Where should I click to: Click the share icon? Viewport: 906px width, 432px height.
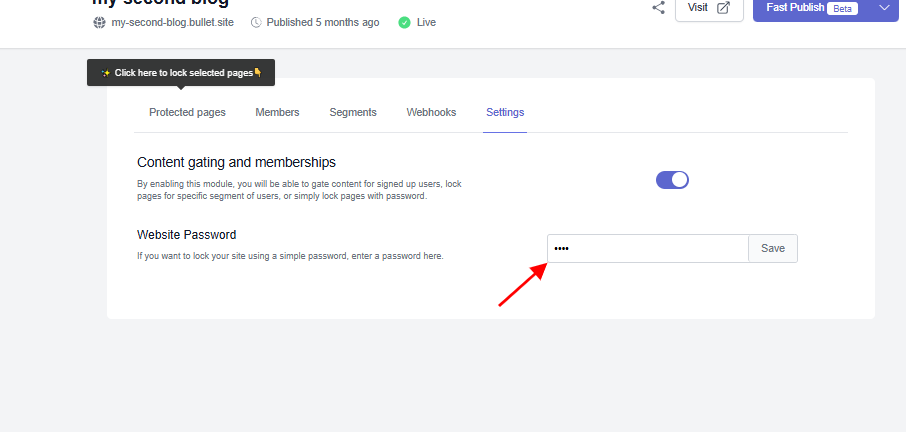coord(658,8)
